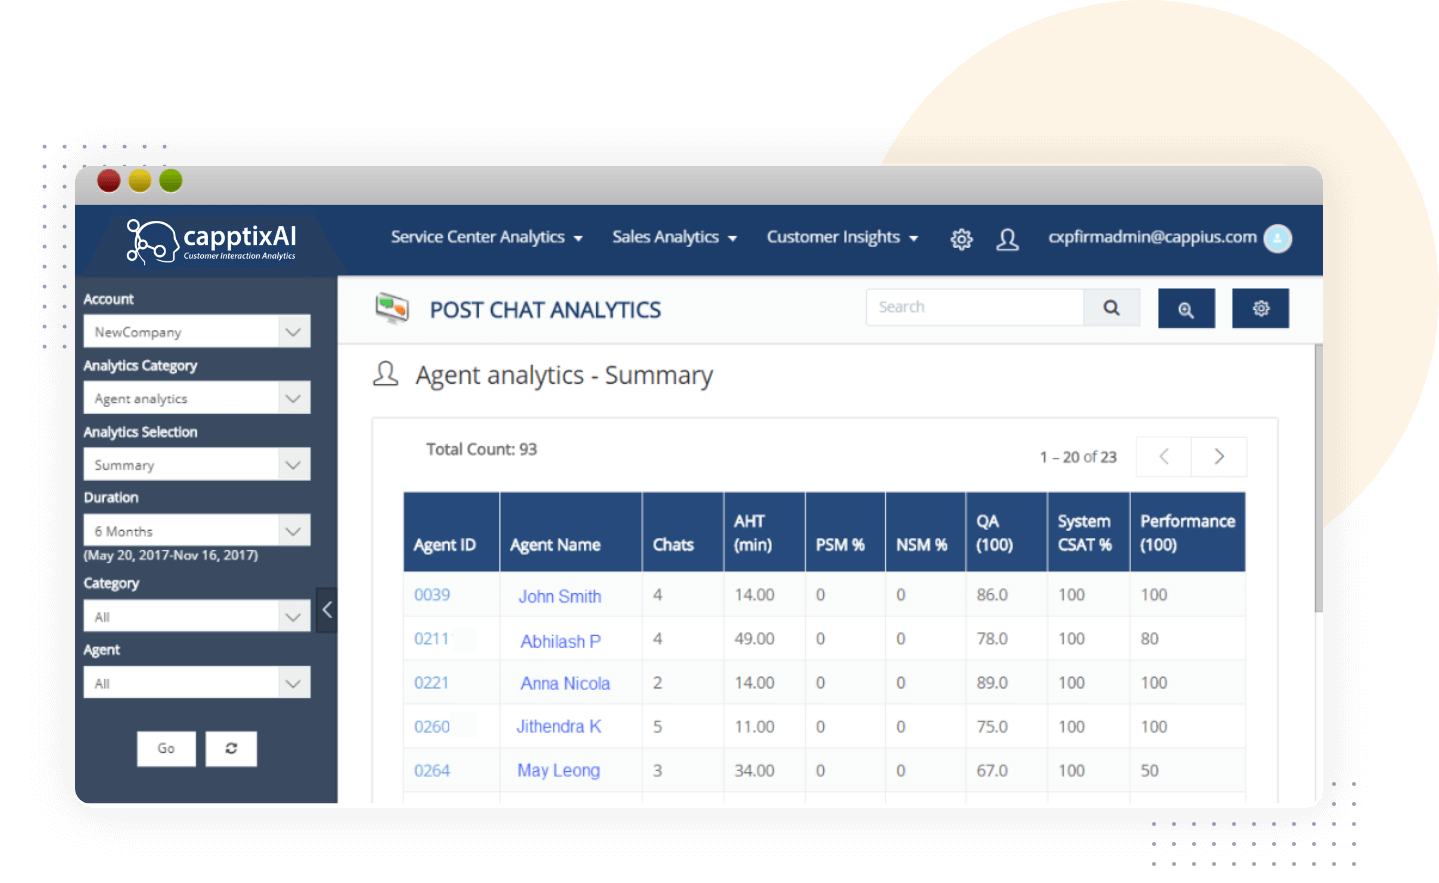Open the Category dropdown set to All

click(197, 617)
